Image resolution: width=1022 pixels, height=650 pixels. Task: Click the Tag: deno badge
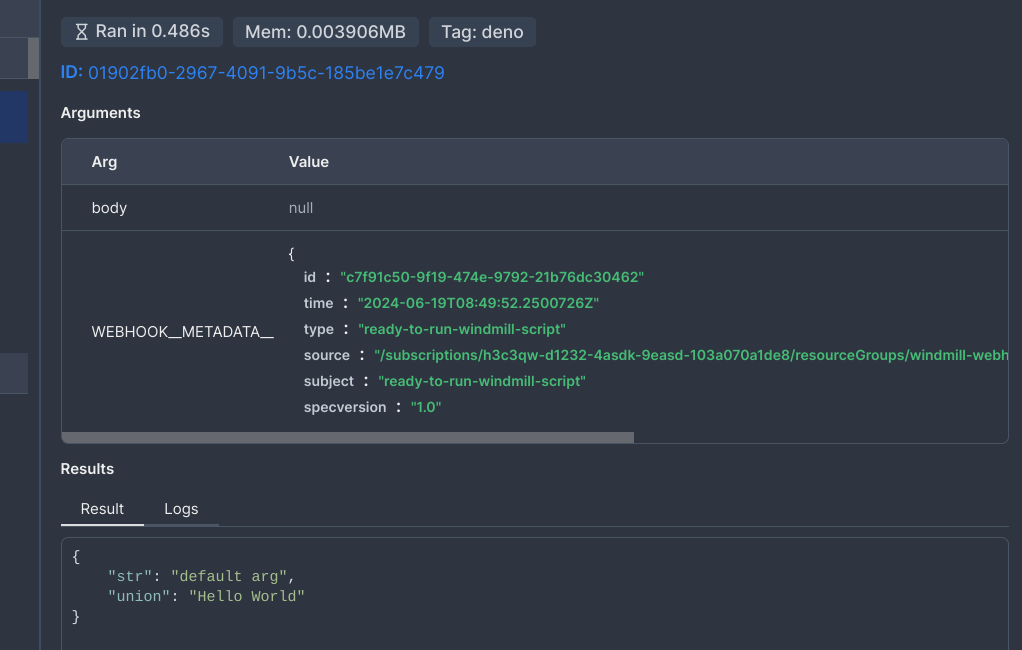(482, 31)
